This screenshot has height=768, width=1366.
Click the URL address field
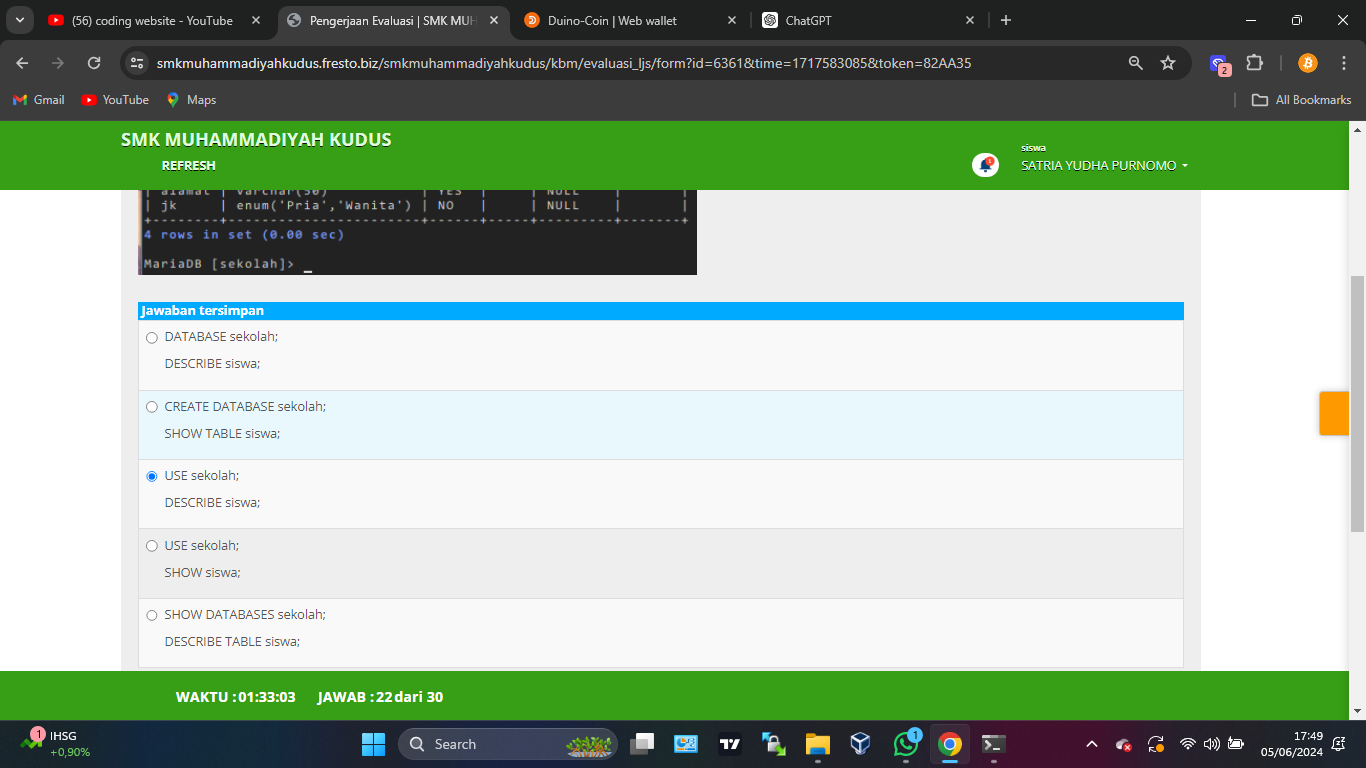[x=564, y=63]
